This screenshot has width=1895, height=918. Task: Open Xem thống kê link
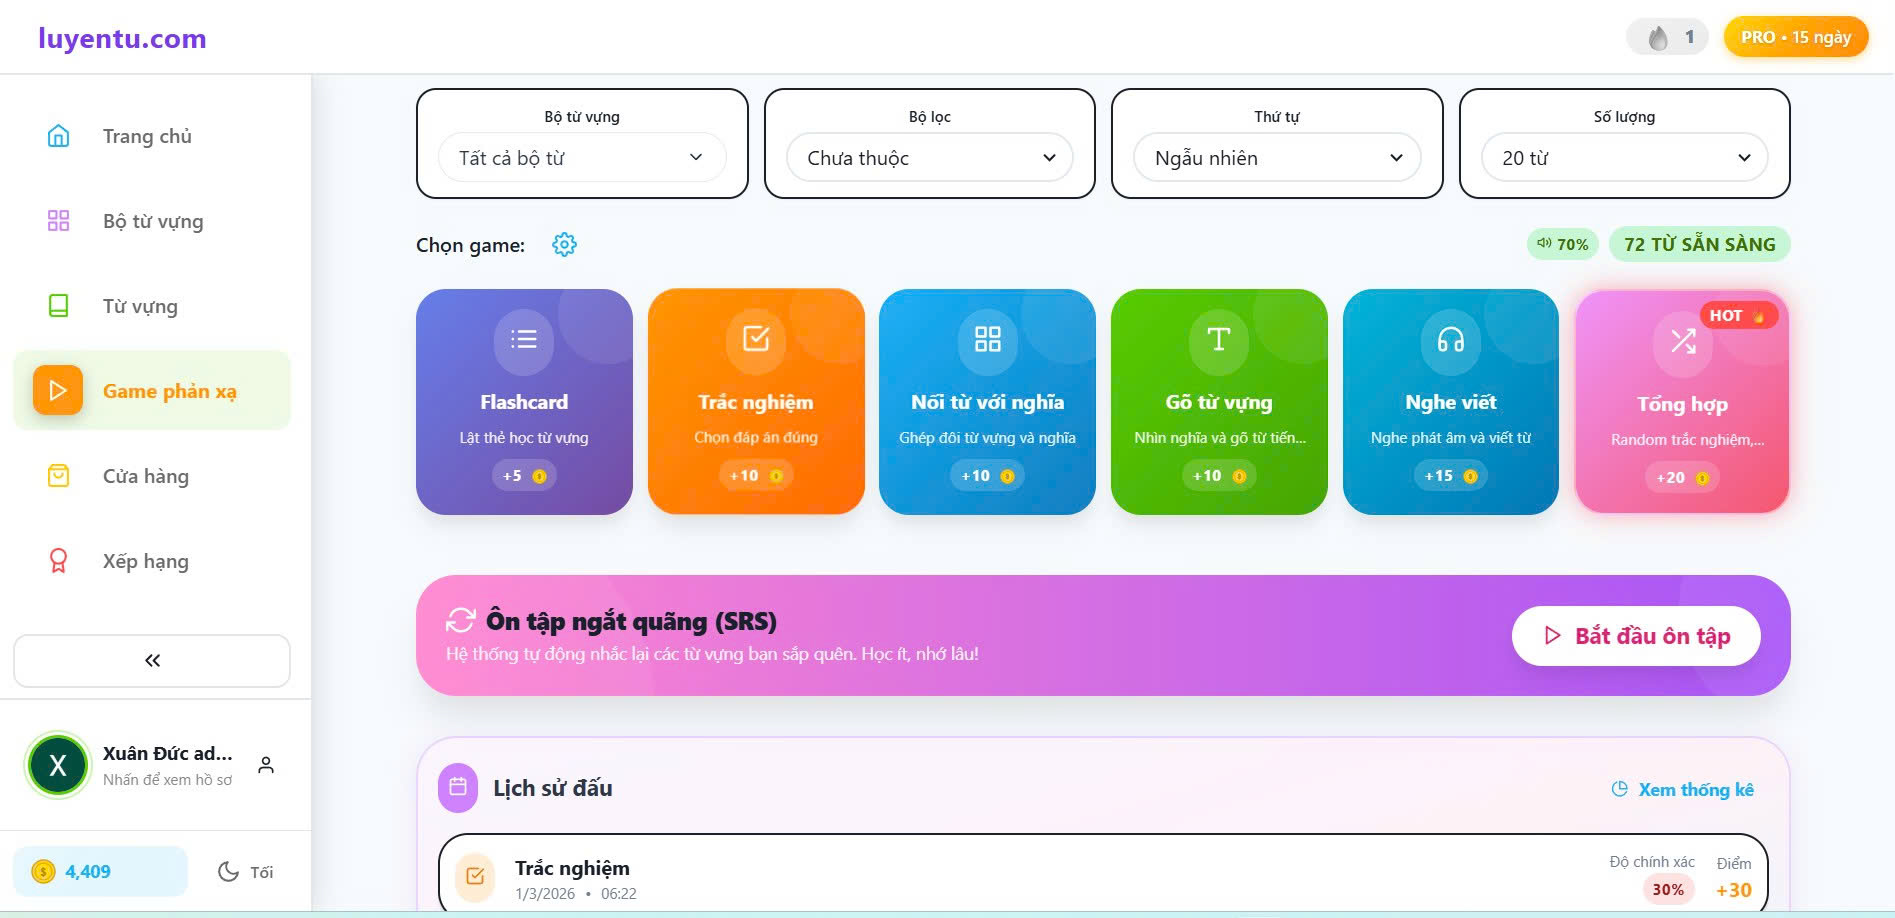1683,790
